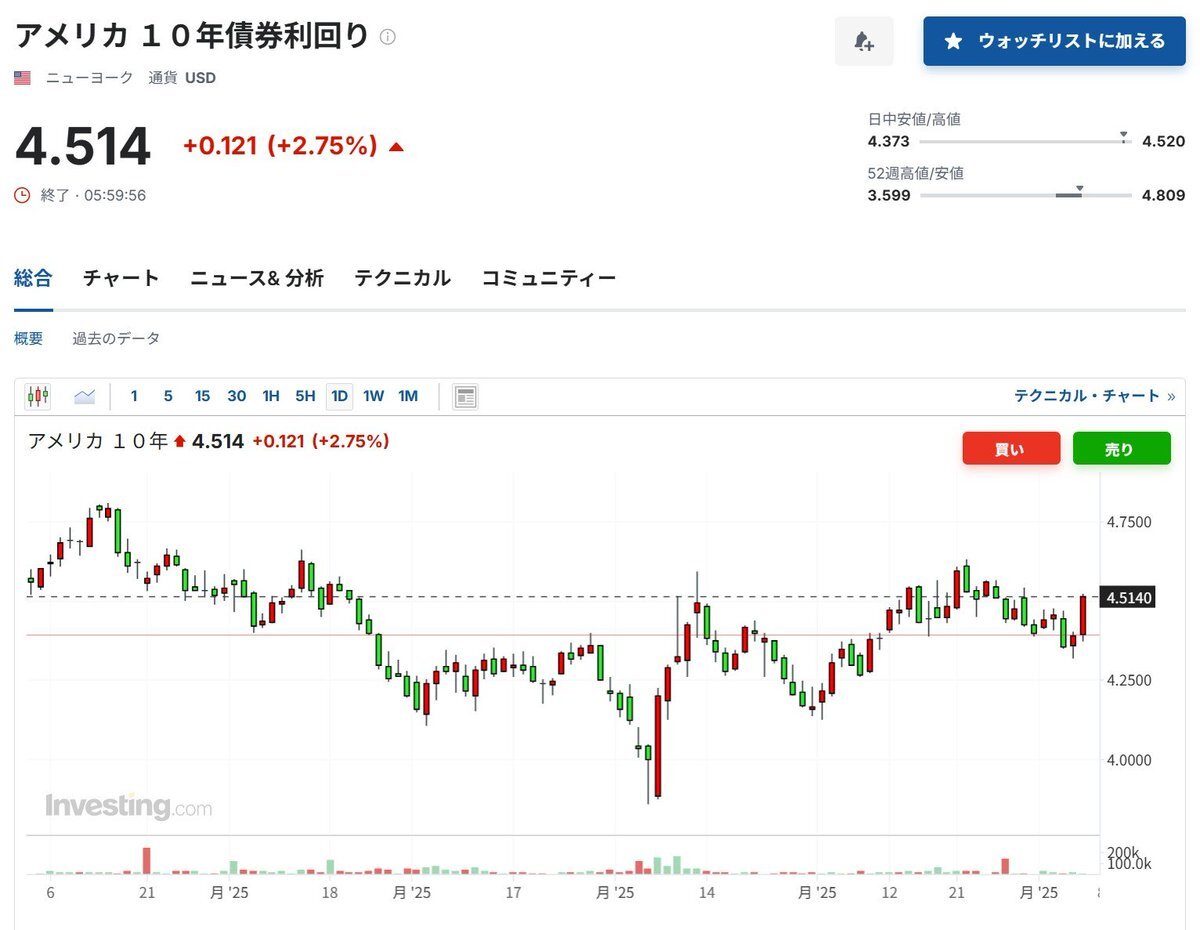Open 過去のデータ sub-tab

[x=116, y=338]
